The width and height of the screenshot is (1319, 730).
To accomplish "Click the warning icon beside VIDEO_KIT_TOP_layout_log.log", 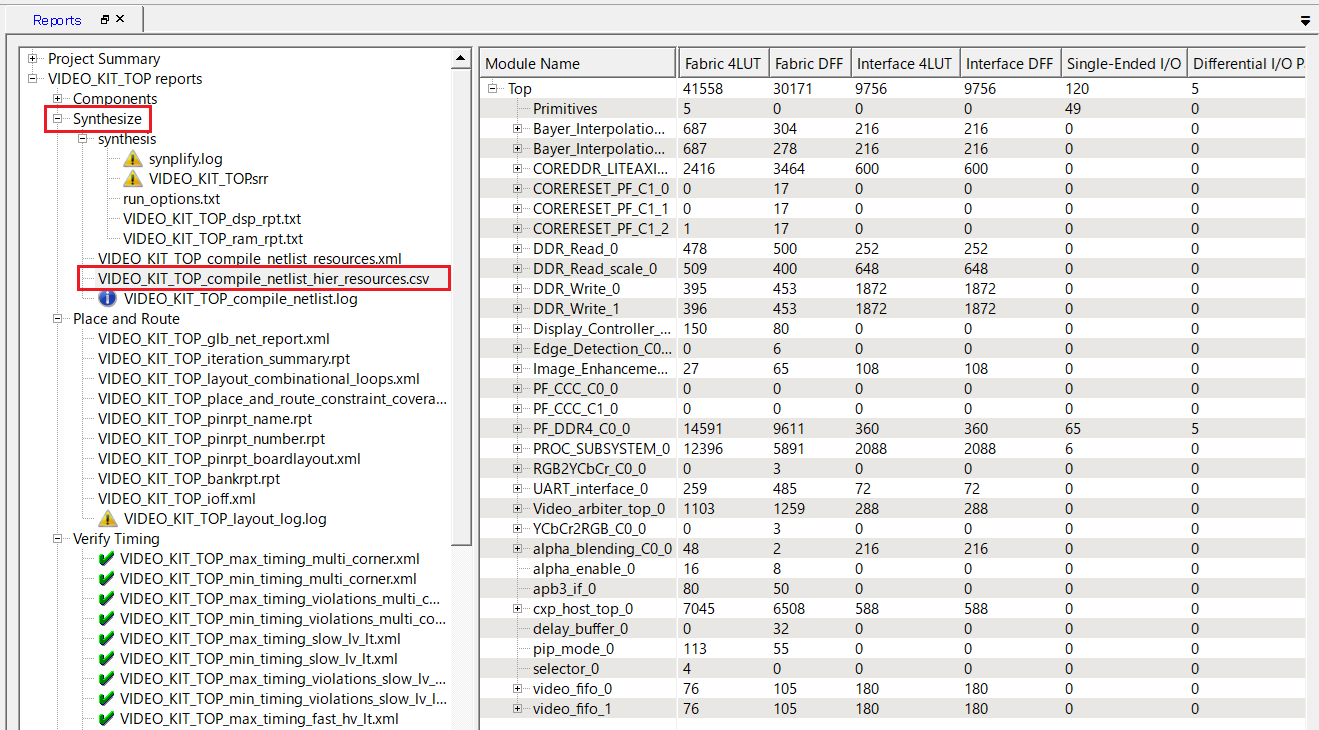I will 108,519.
